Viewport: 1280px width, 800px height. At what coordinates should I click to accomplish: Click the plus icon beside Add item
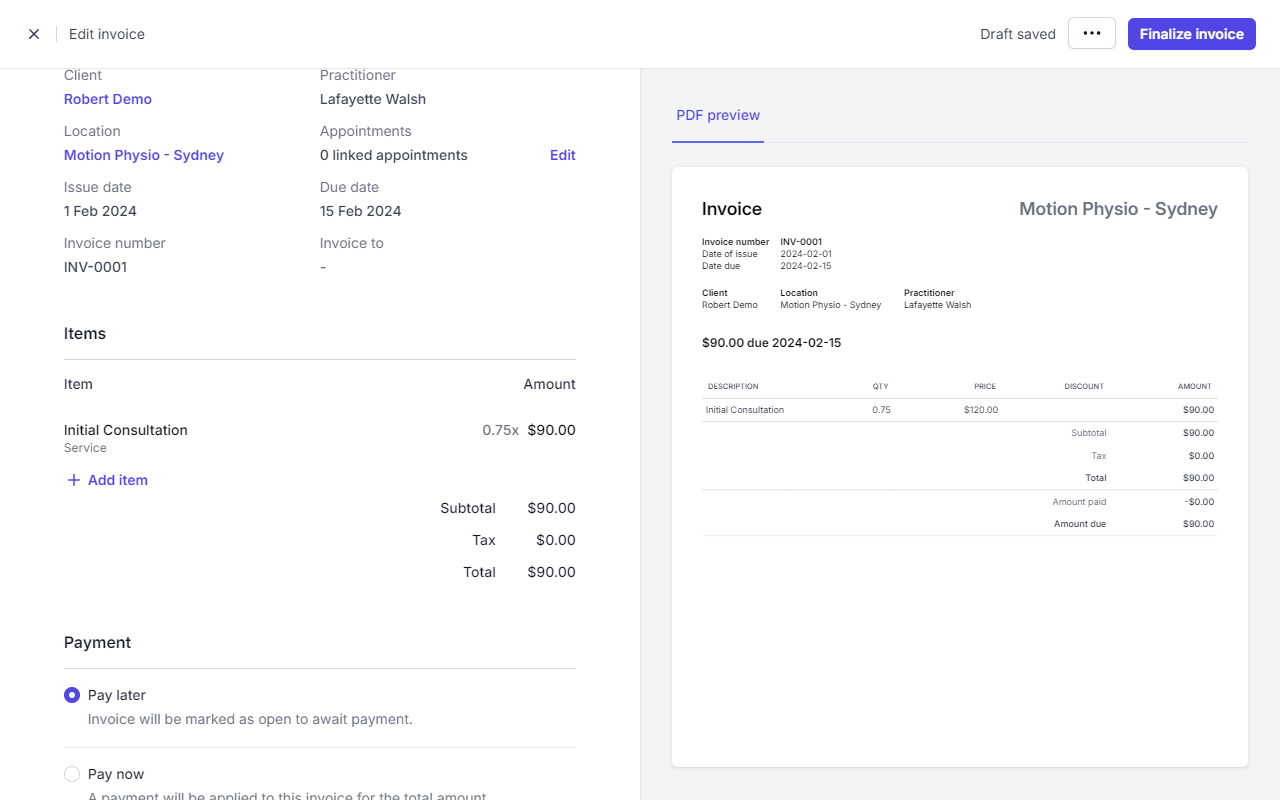(73, 480)
